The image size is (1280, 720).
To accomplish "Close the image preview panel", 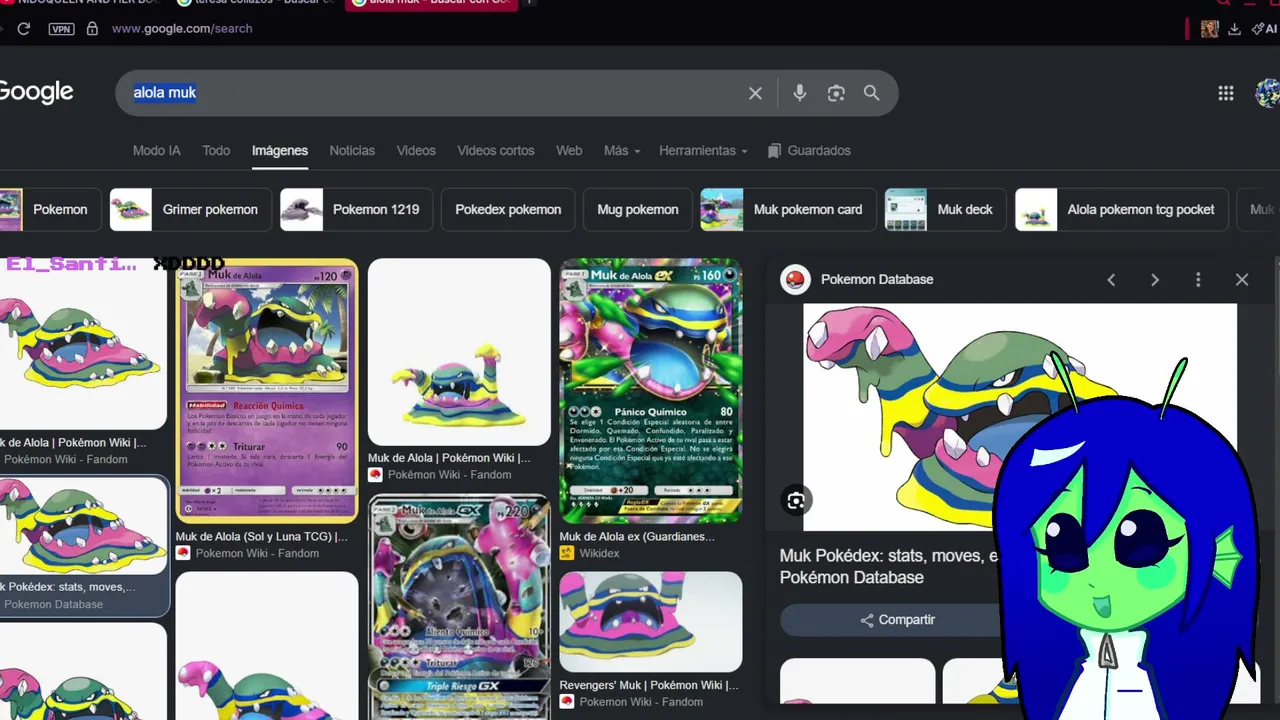I will tap(1242, 280).
